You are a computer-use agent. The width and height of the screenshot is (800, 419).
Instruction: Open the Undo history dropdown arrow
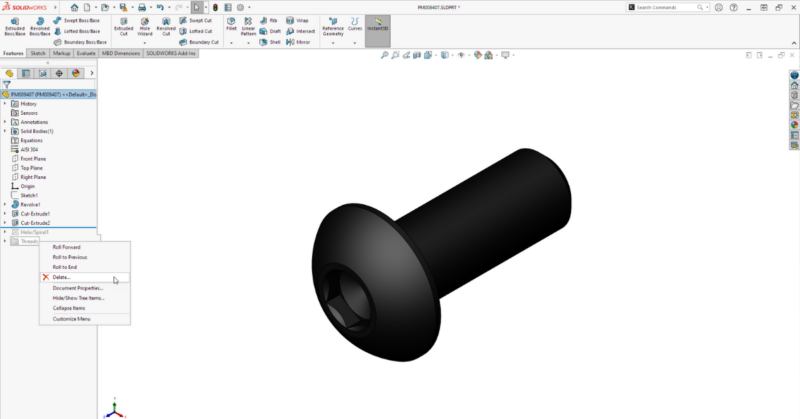(169, 8)
